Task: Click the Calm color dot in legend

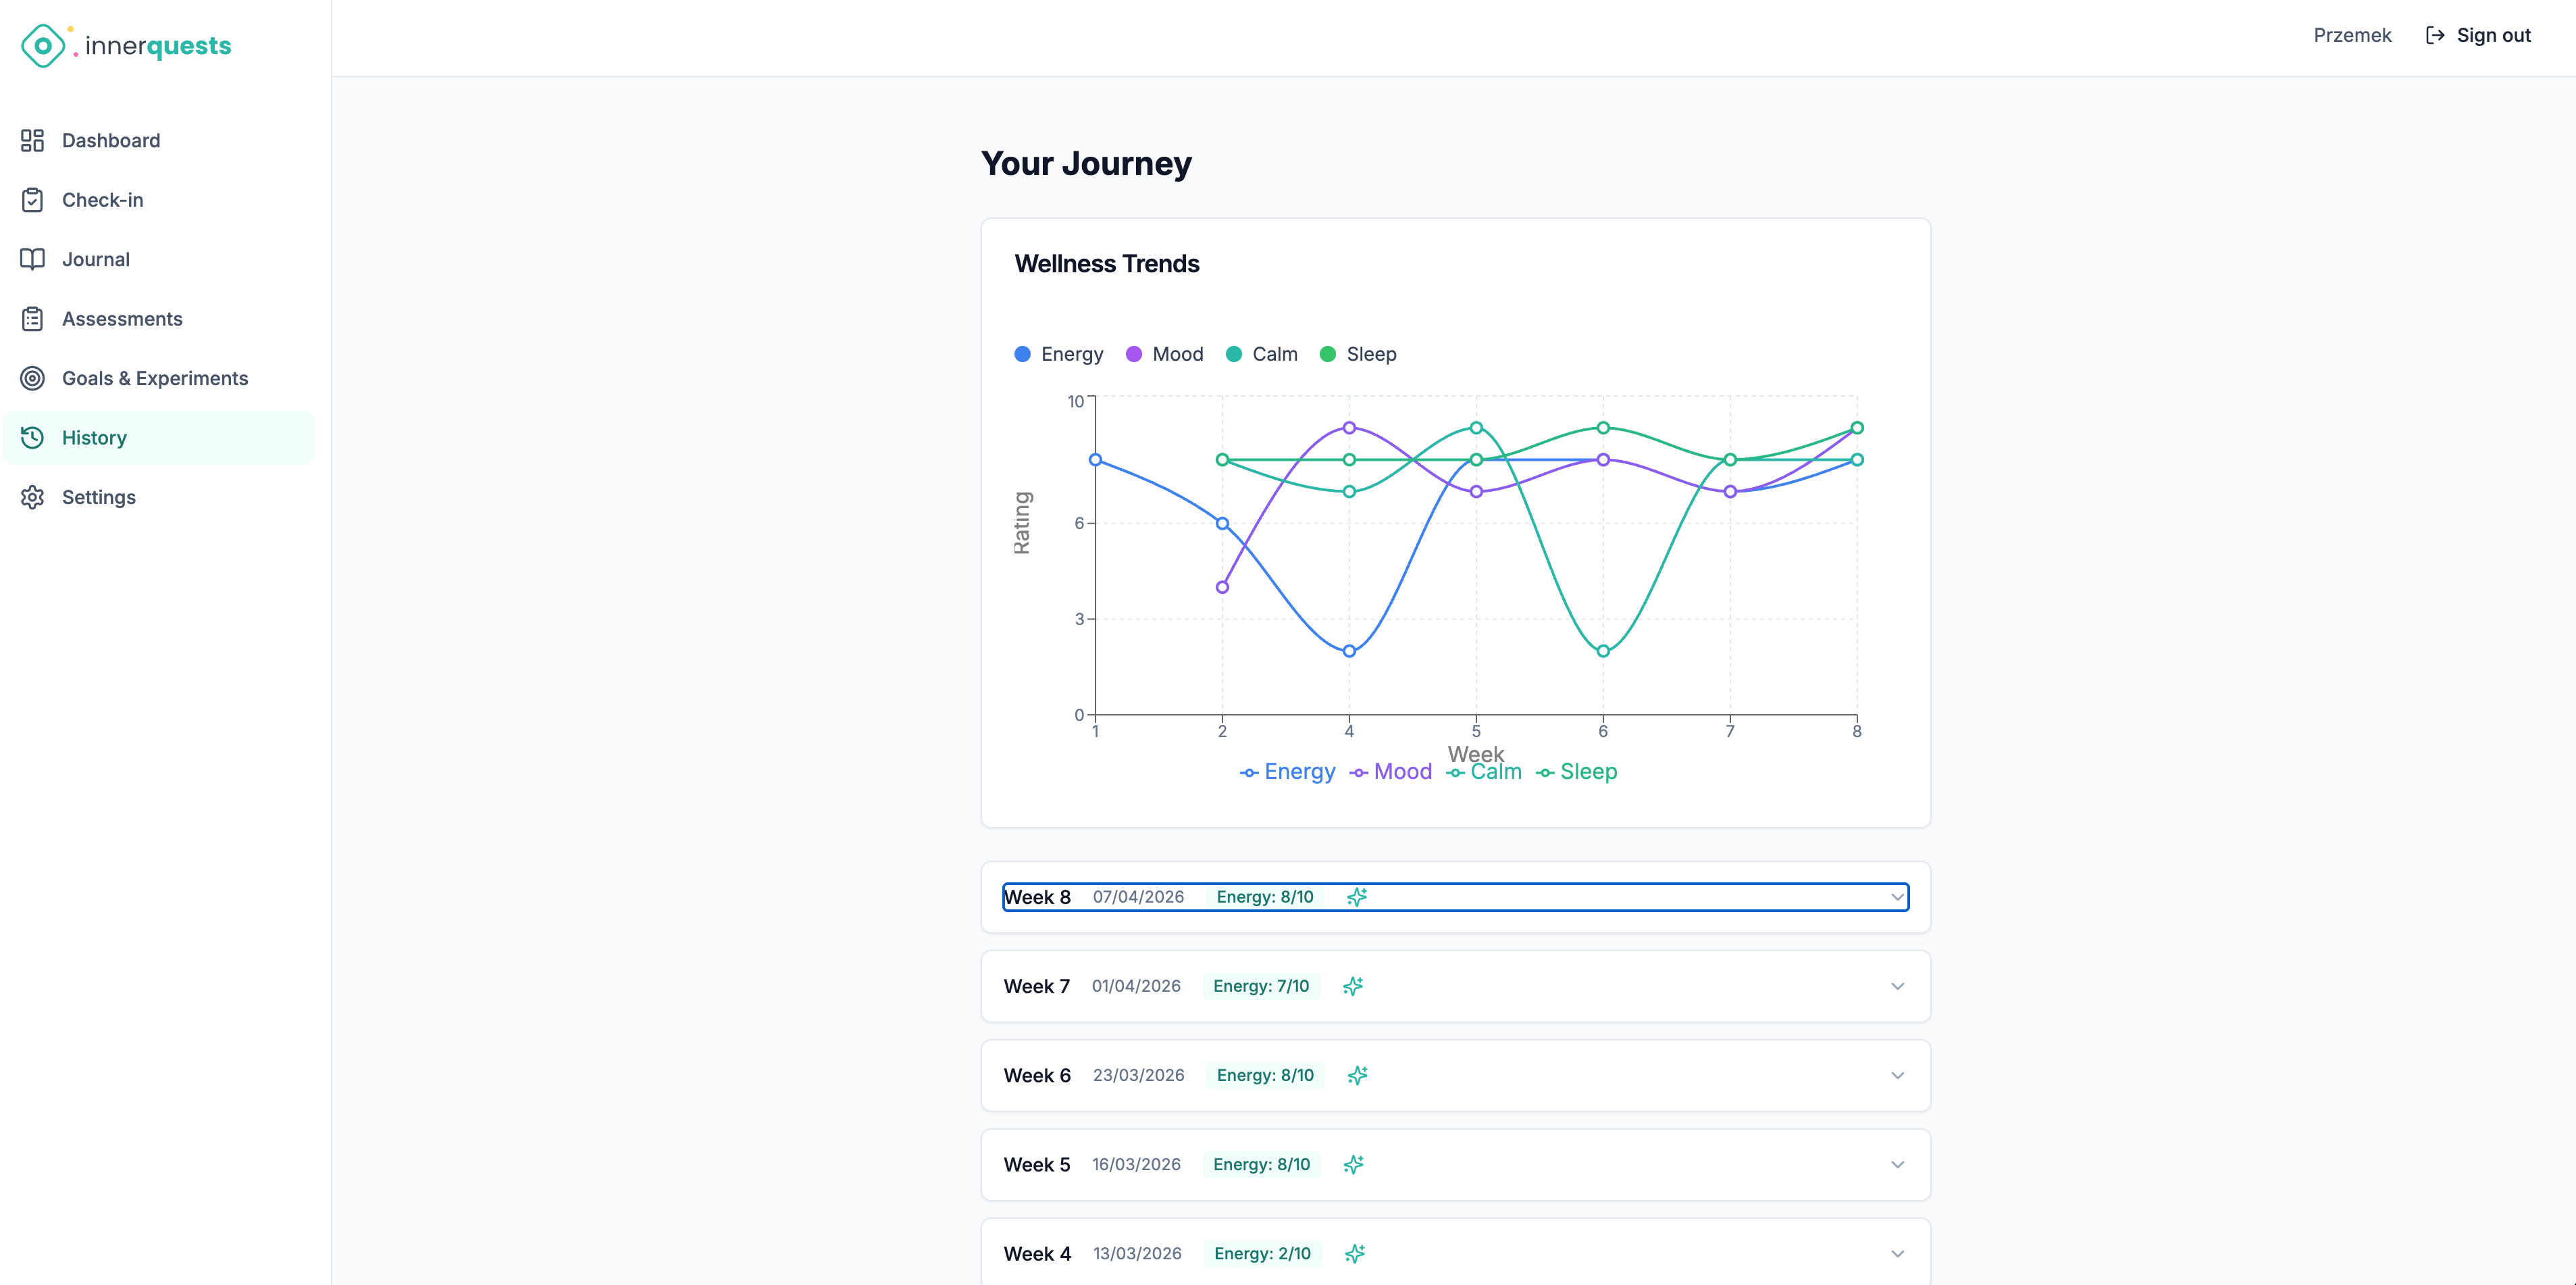Action: 1233,354
